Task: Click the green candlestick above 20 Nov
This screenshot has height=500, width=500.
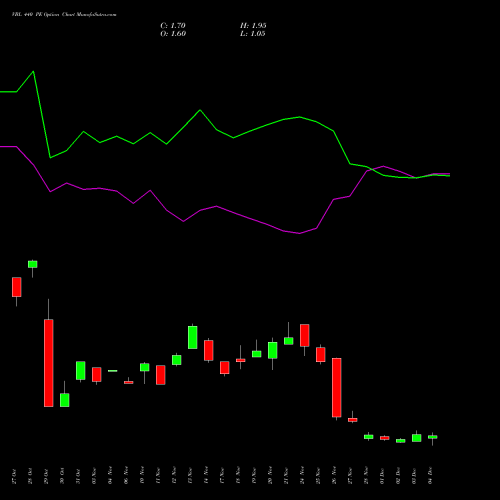Action: [273, 350]
